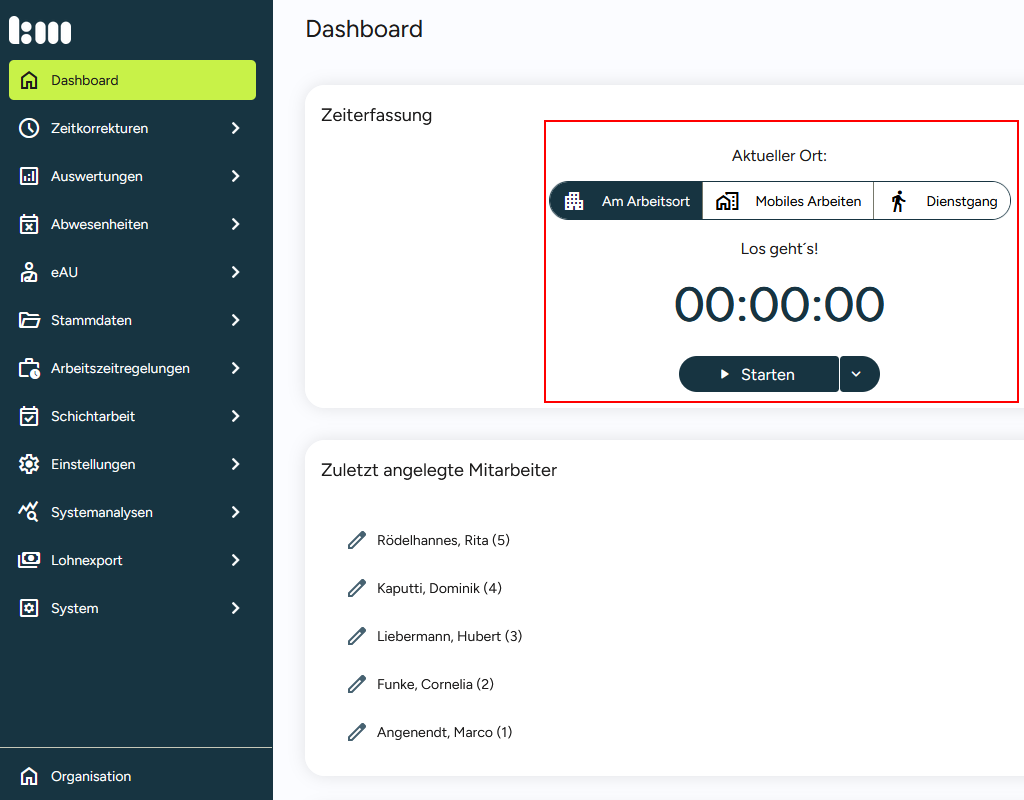The image size is (1024, 800).
Task: Click the 00:00:00 timer display
Action: point(779,305)
